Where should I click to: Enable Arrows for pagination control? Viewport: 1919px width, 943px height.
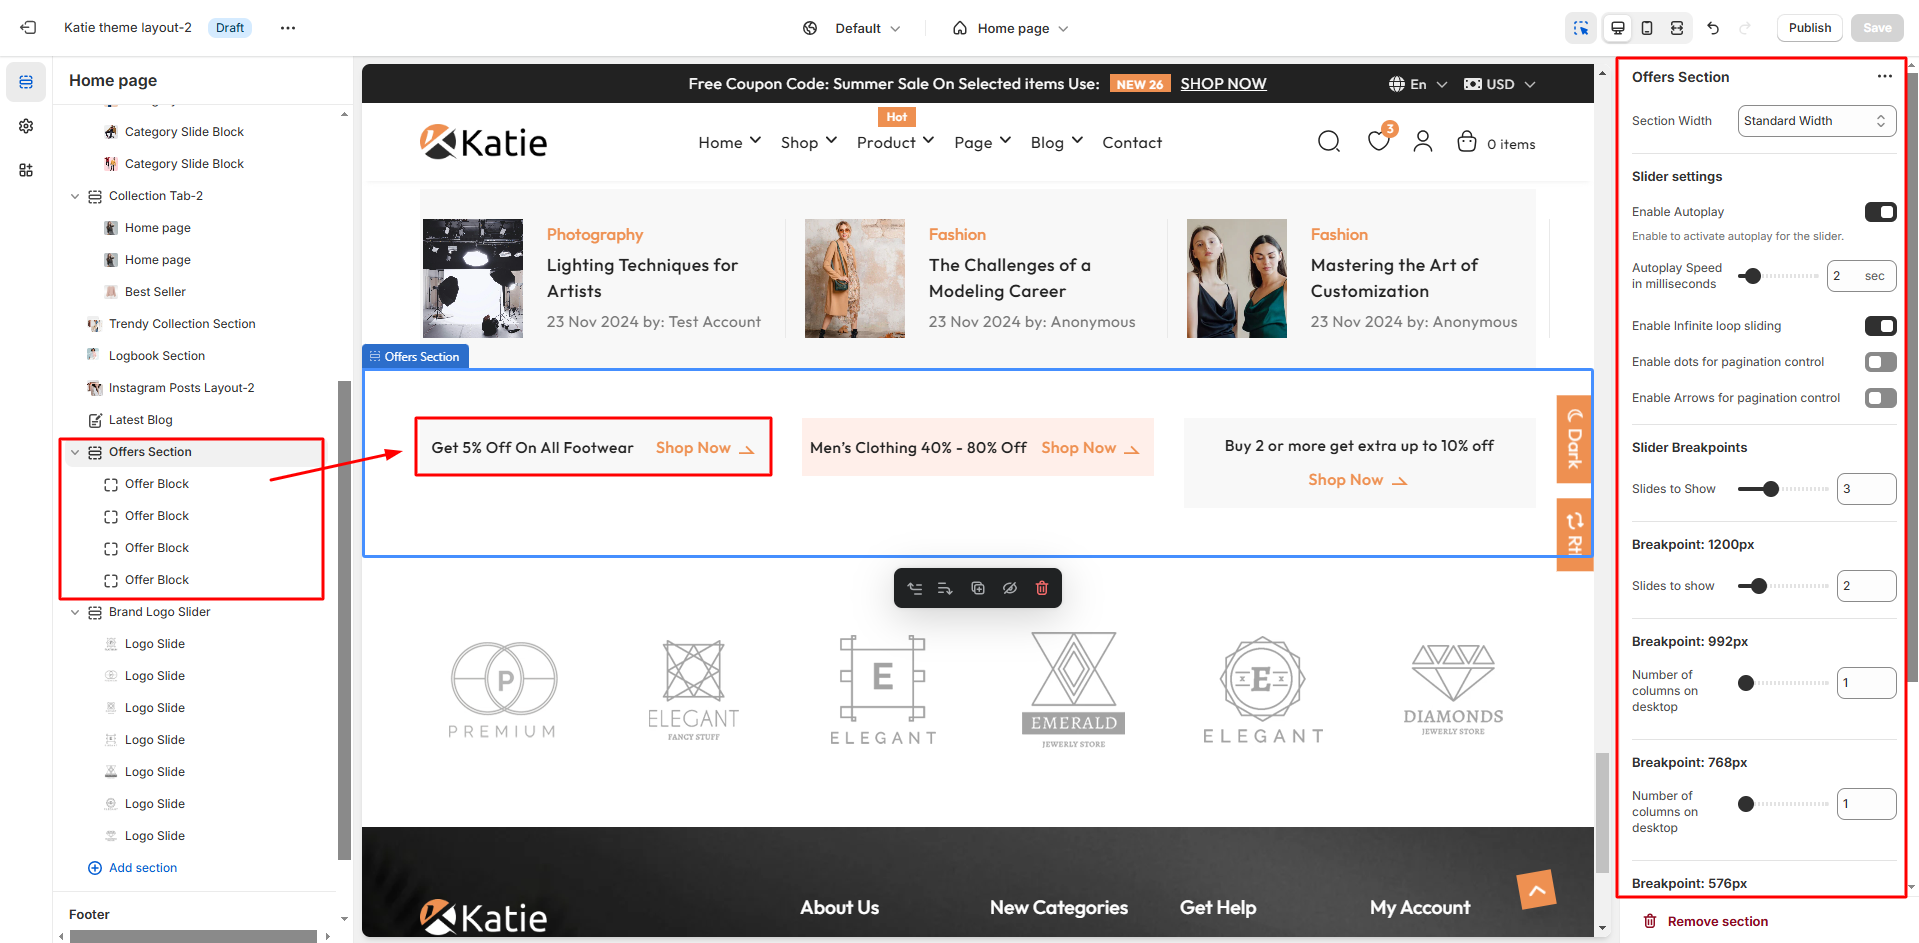1880,398
